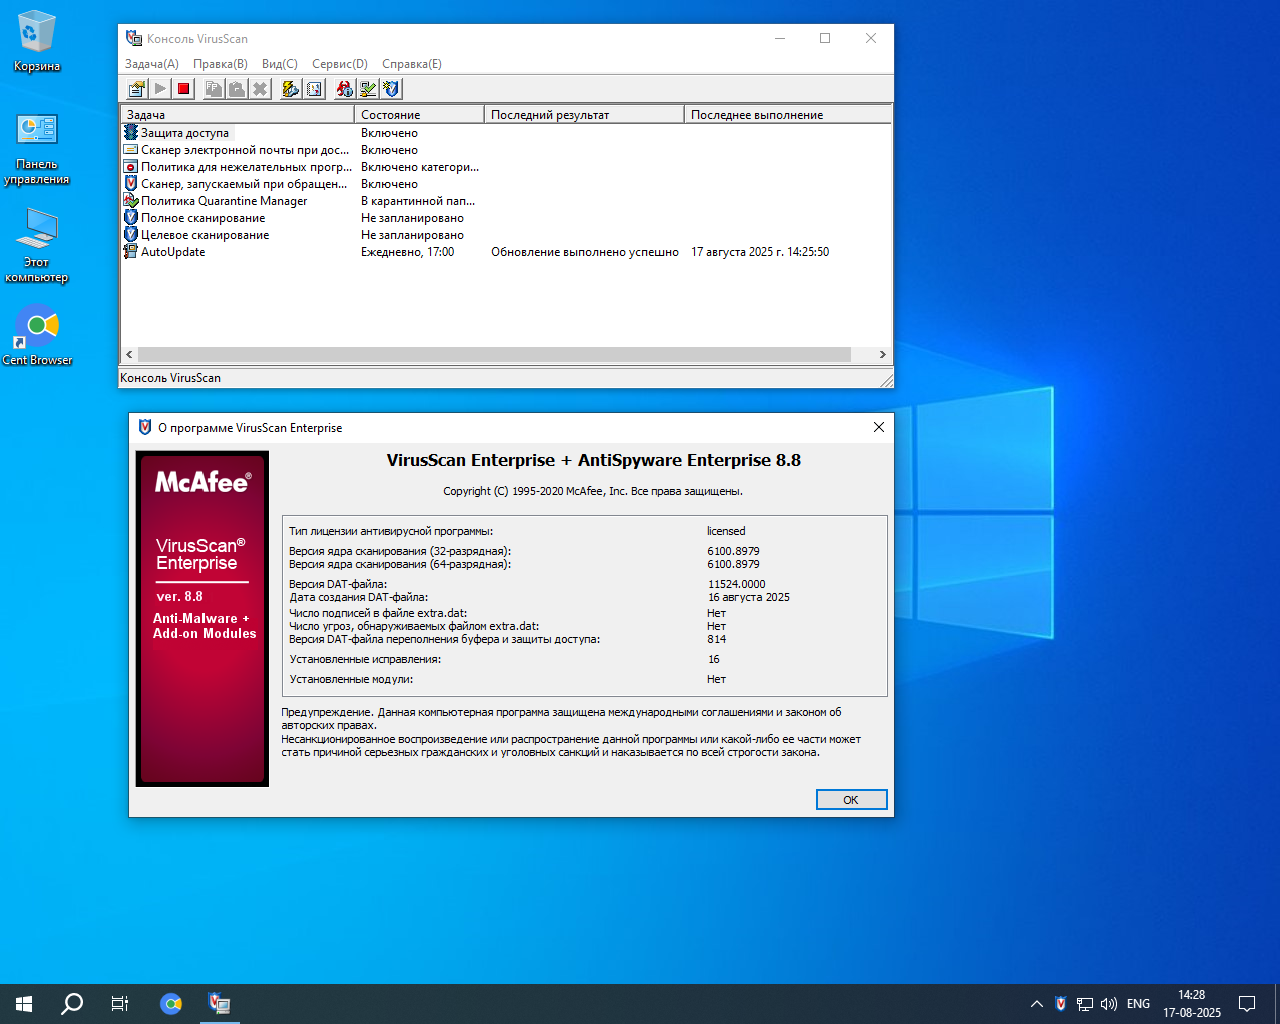Open Справка(E) menu

pyautogui.click(x=412, y=63)
